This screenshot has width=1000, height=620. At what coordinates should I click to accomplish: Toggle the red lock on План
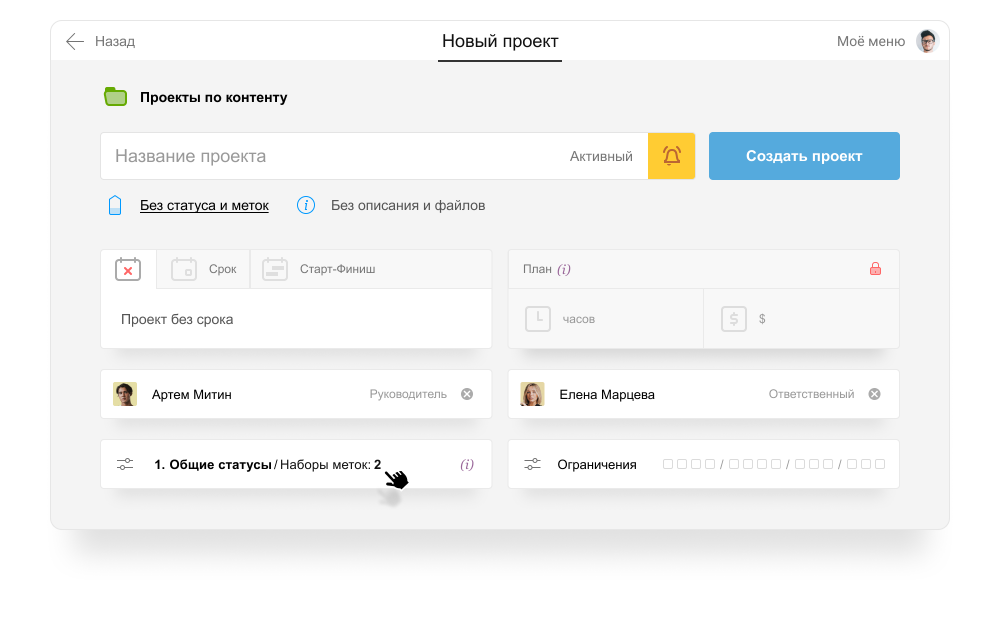876,269
